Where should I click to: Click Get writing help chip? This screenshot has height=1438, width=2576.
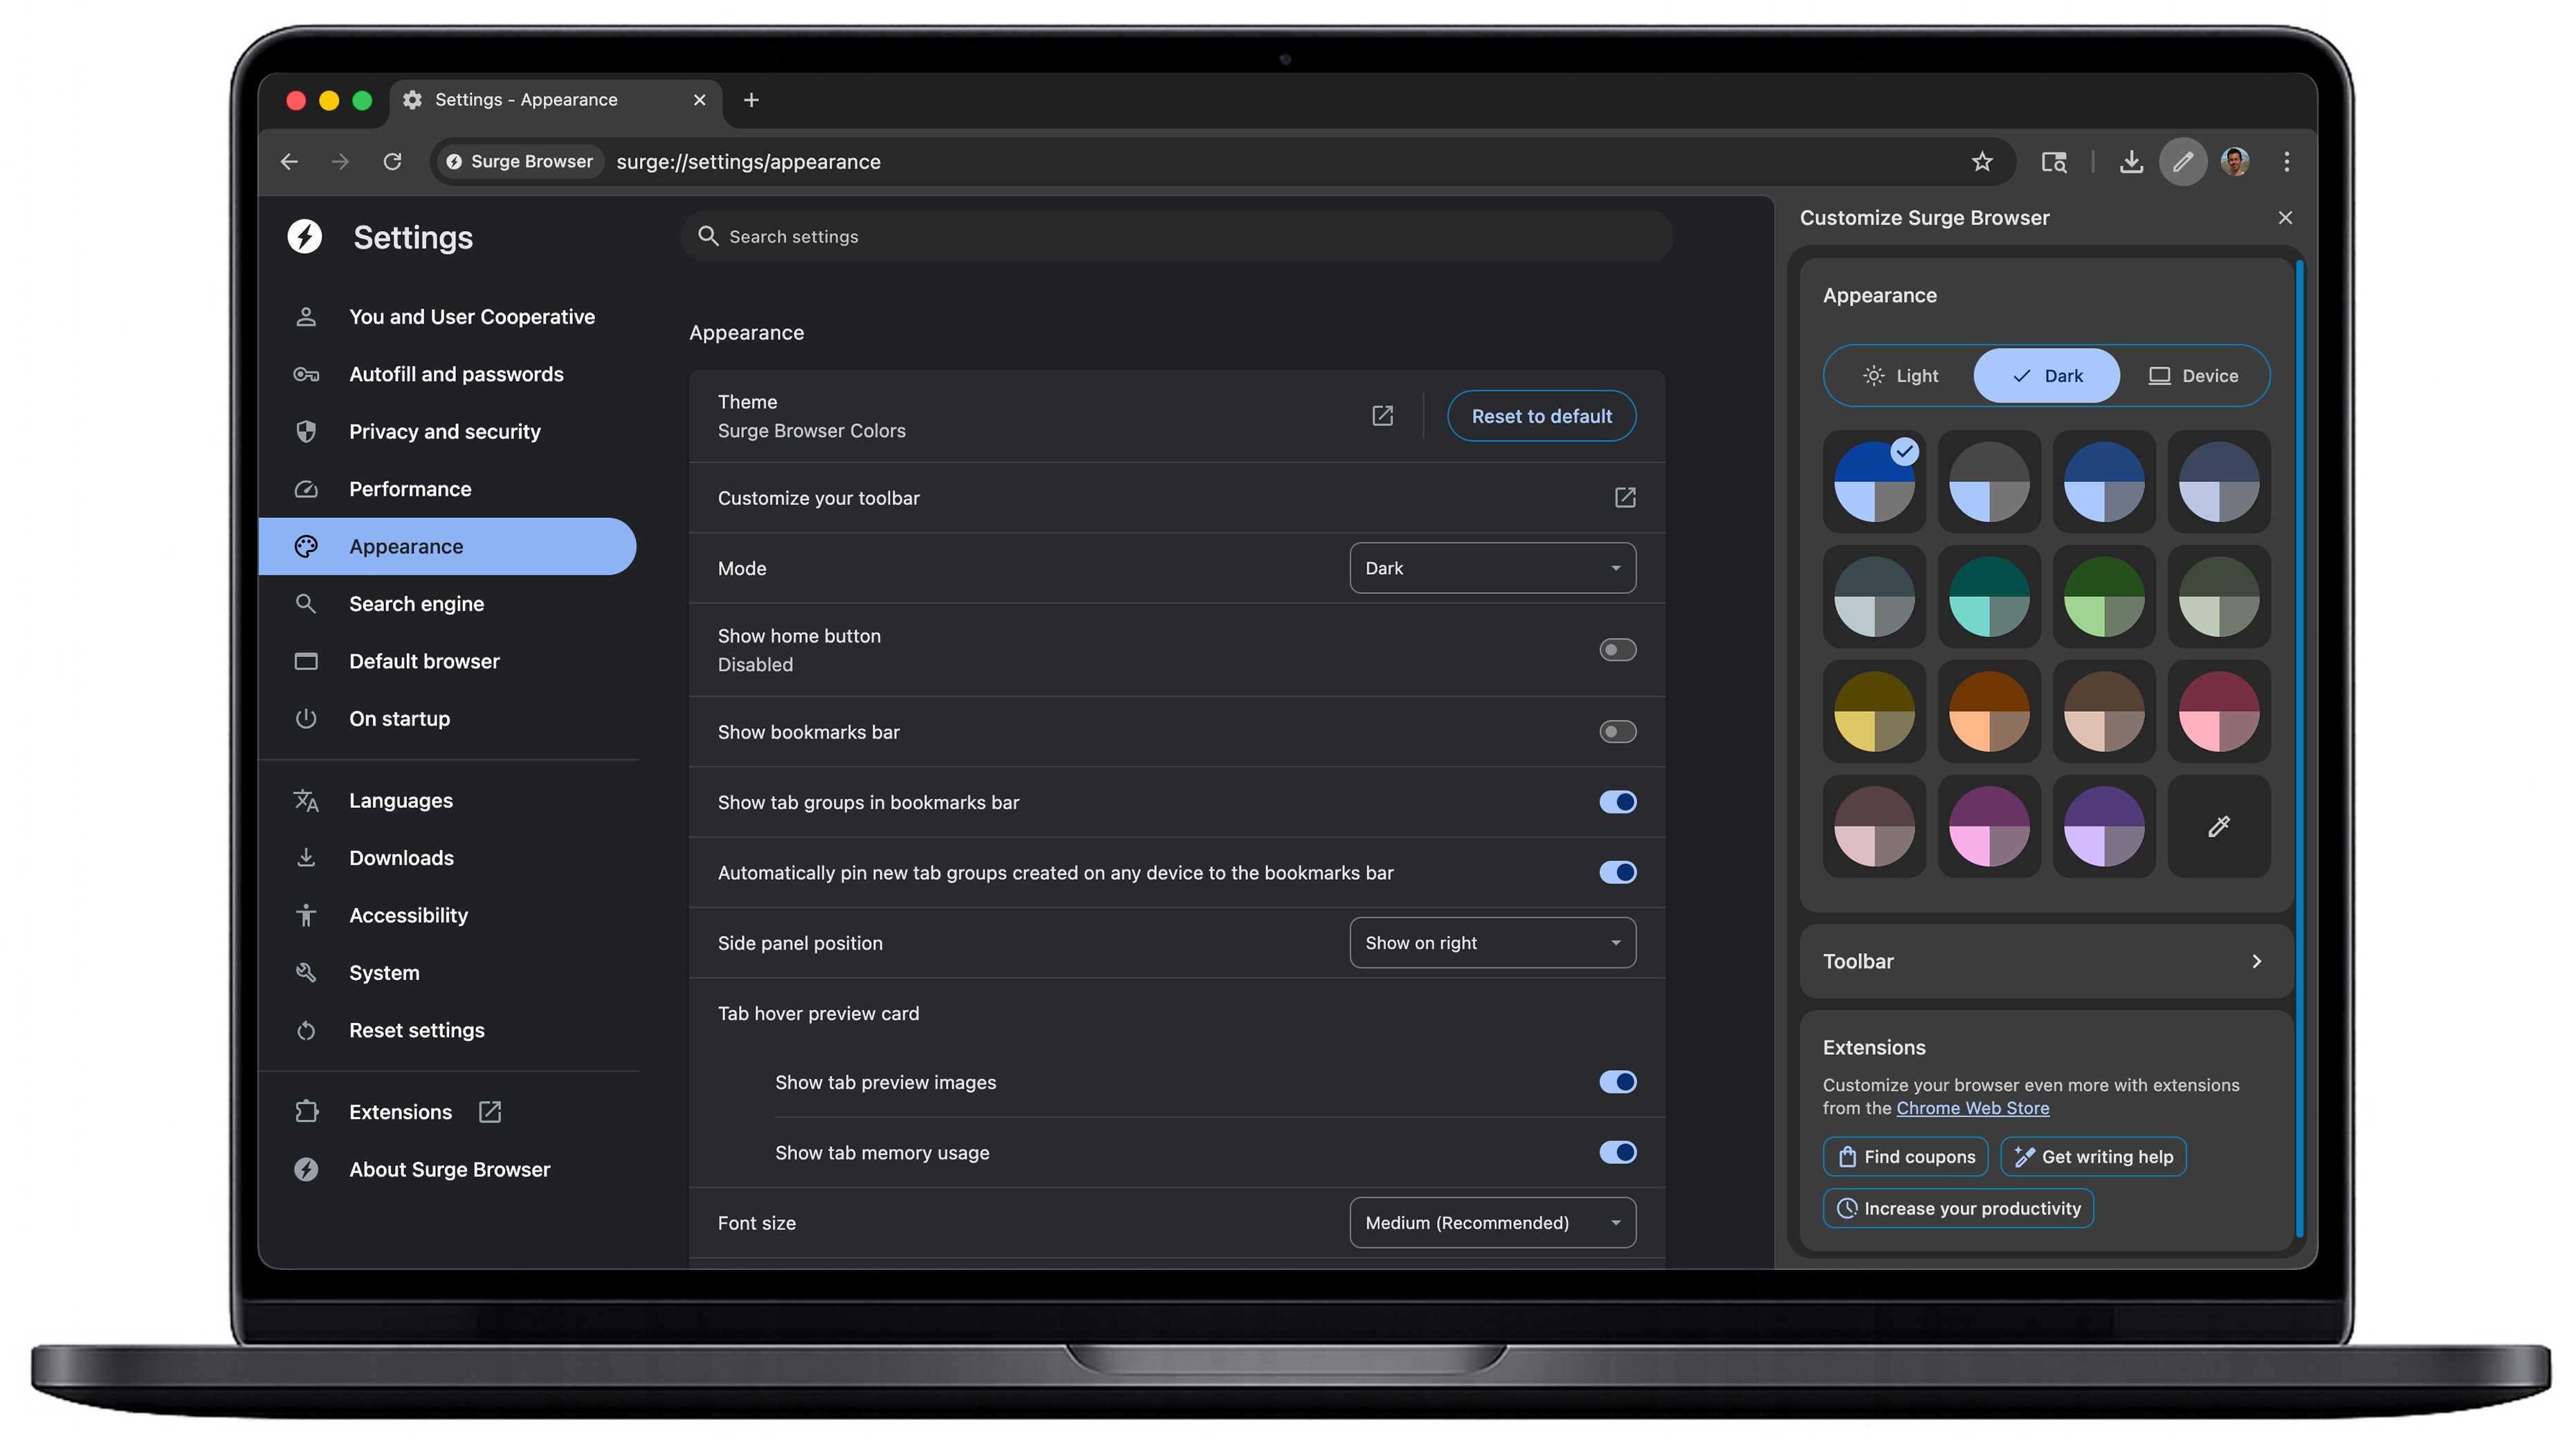2093,1157
